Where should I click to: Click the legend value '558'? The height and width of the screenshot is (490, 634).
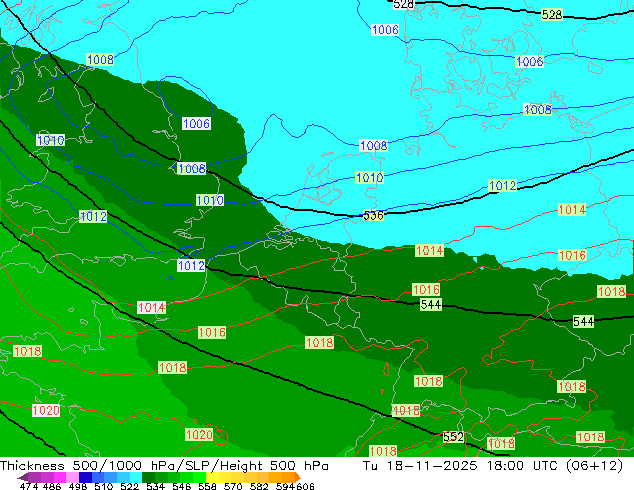coord(207,486)
